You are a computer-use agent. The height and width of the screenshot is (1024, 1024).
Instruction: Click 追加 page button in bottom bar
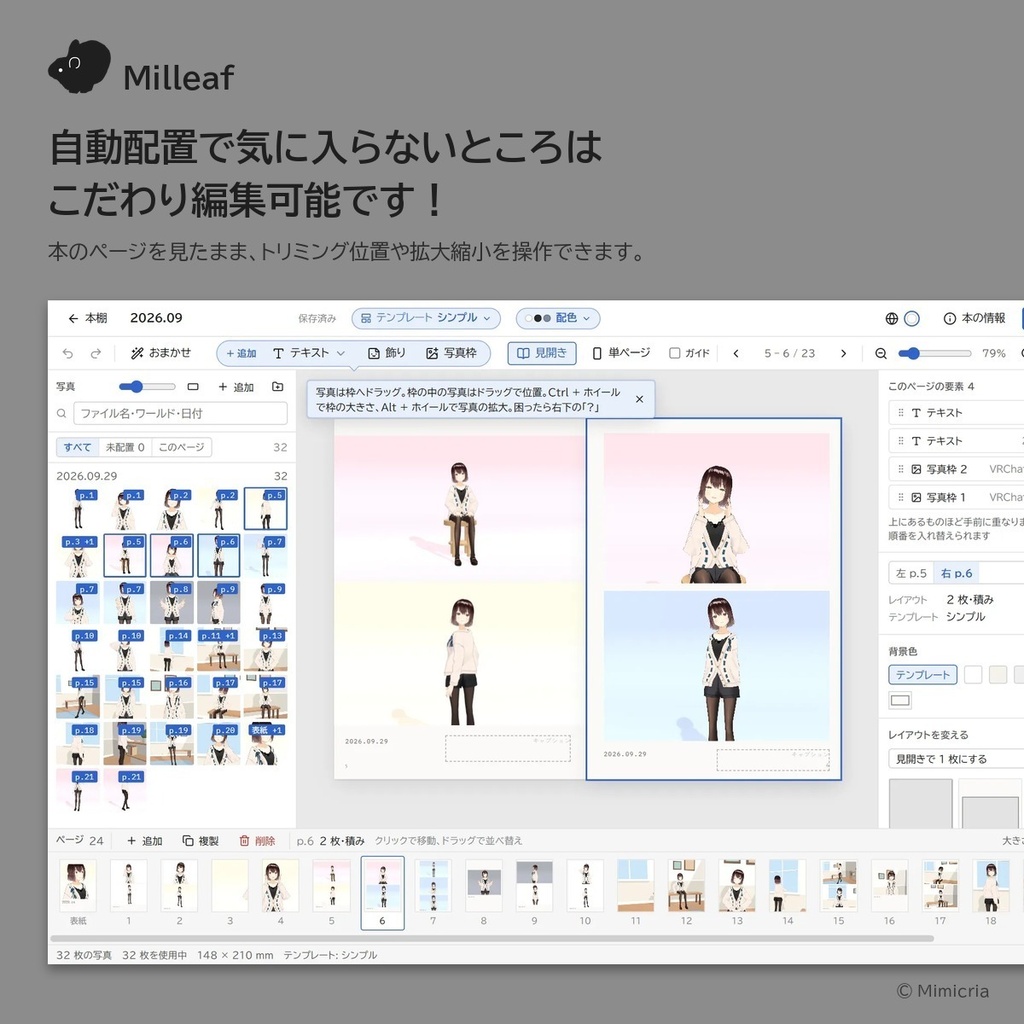(144, 840)
